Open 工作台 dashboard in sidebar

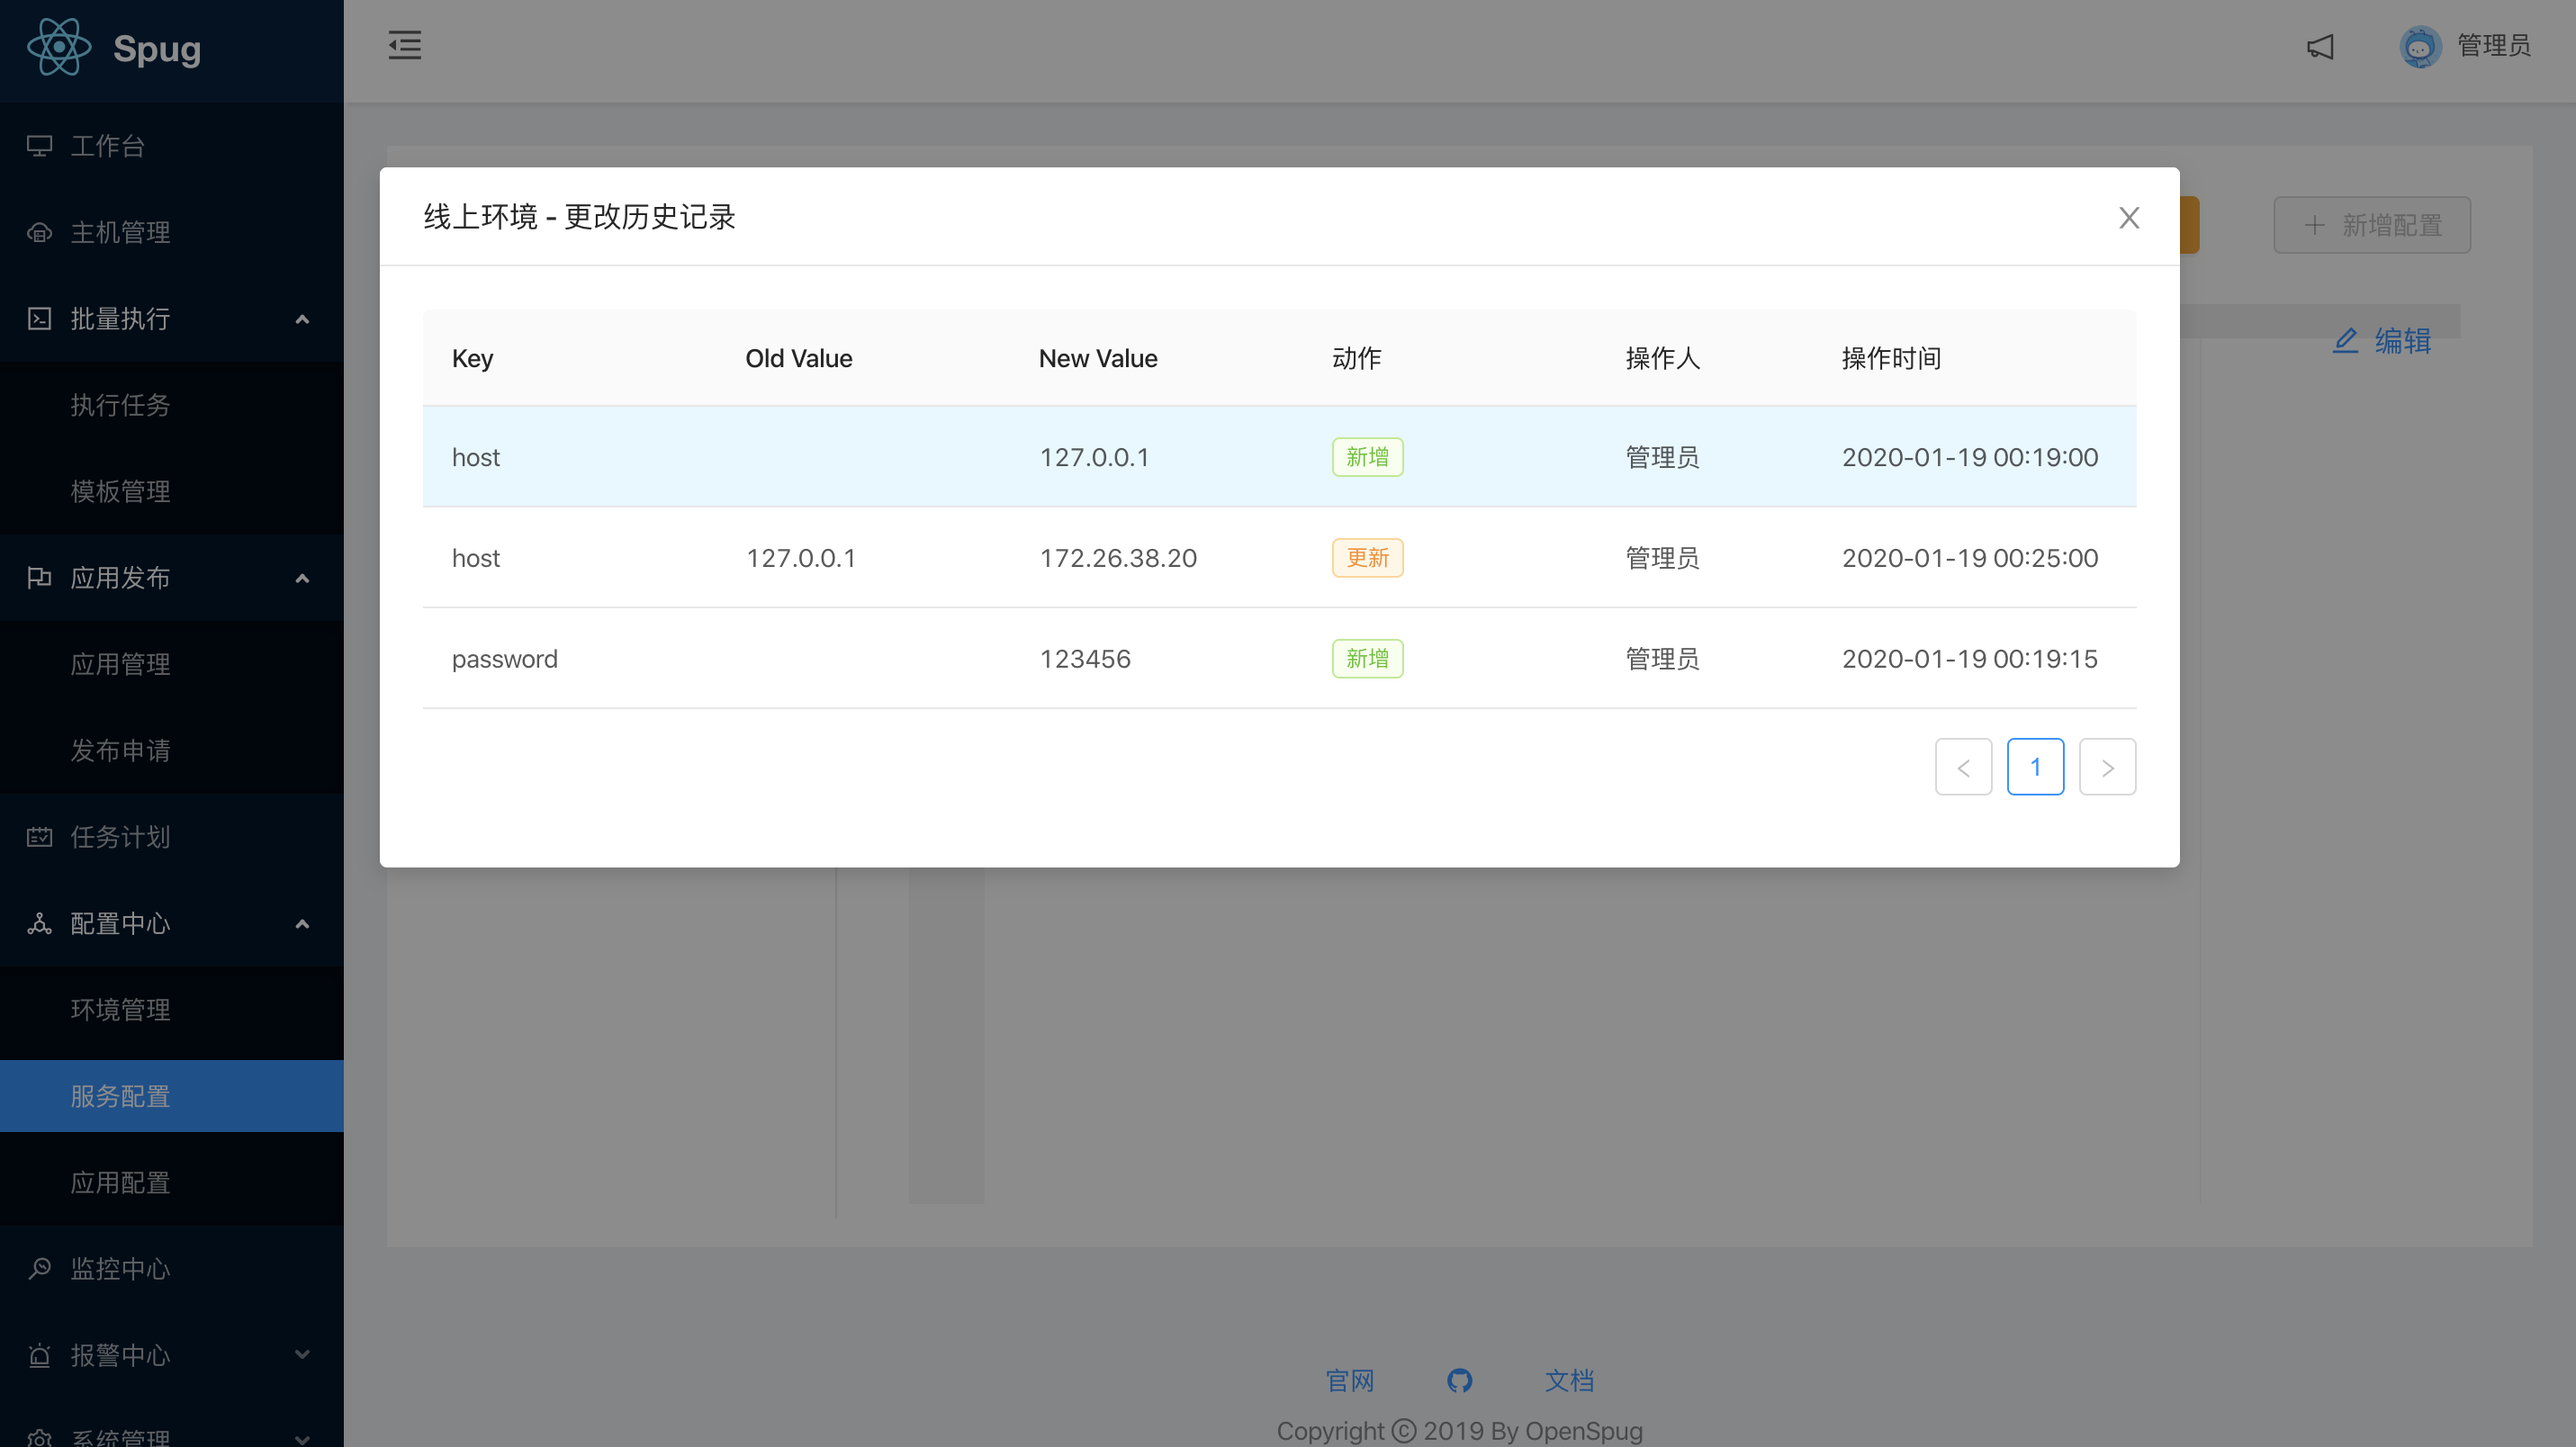pyautogui.click(x=108, y=146)
